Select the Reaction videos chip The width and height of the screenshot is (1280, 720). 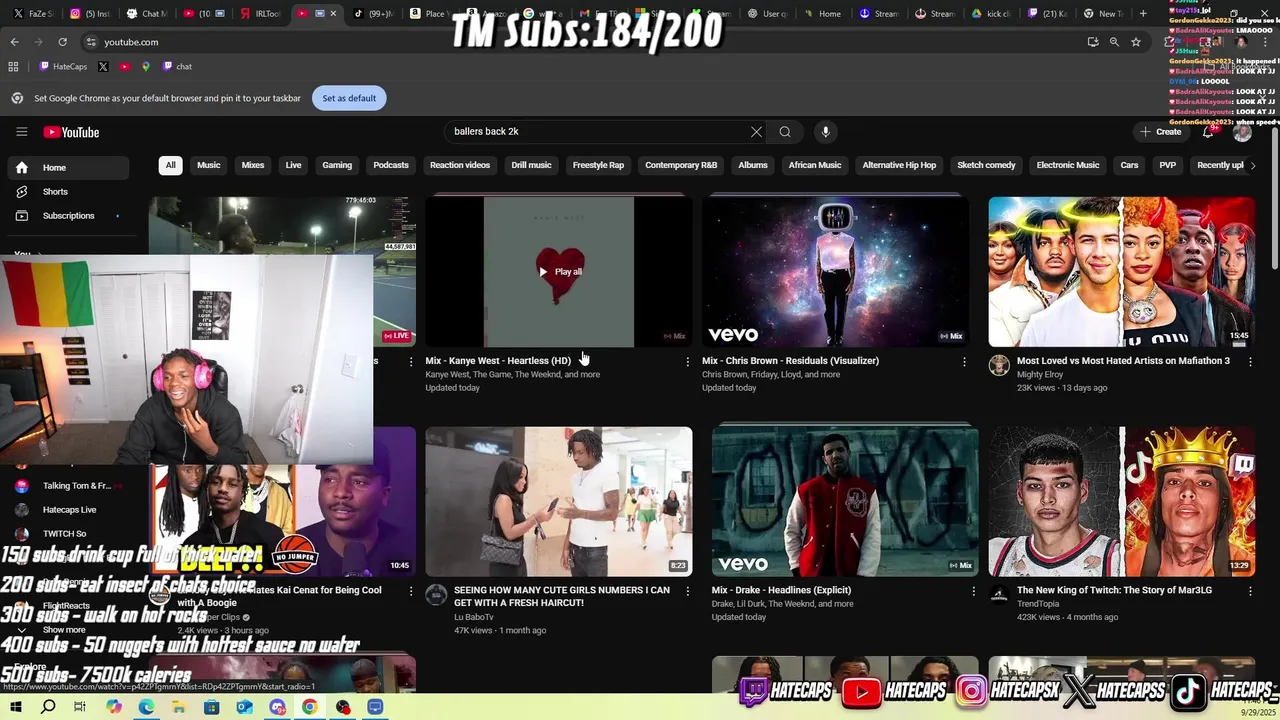pos(460,165)
